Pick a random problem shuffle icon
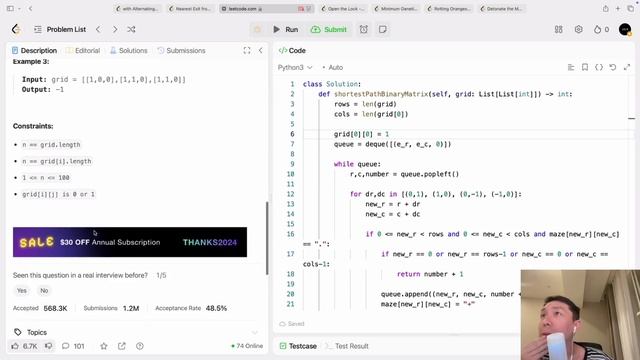The image size is (640, 360). point(131,29)
